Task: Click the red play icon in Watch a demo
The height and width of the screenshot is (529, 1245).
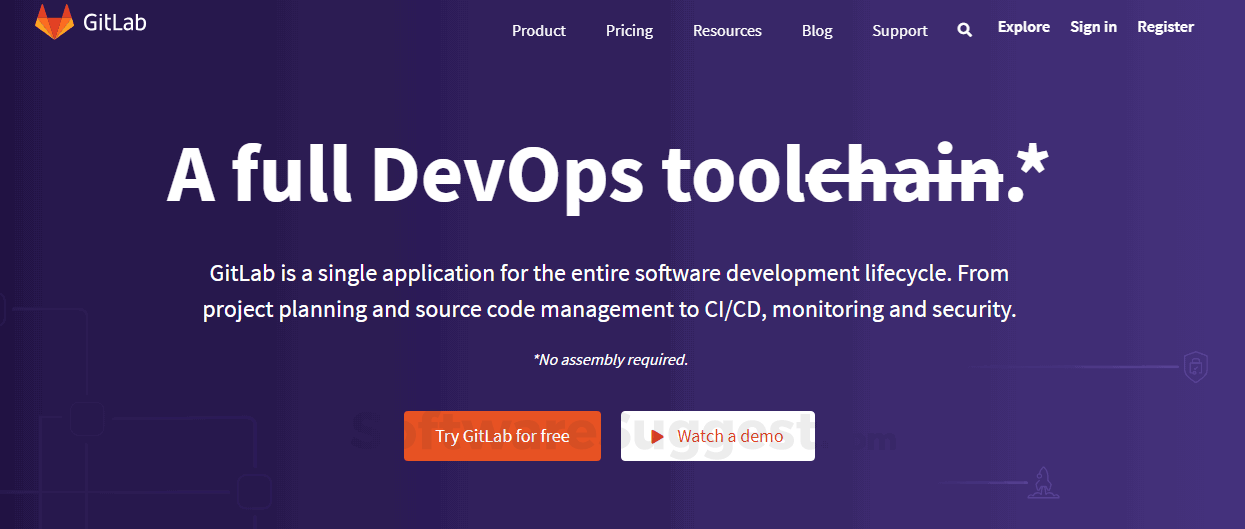Action: (657, 437)
